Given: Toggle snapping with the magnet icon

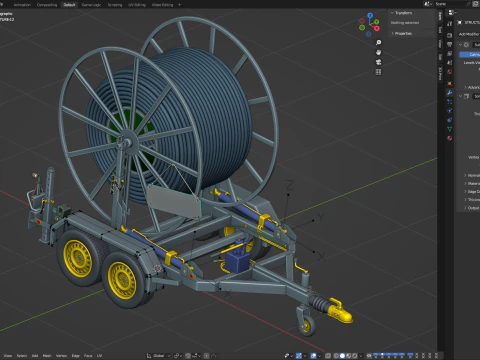Looking at the screenshot, I should pyautogui.click(x=188, y=356).
